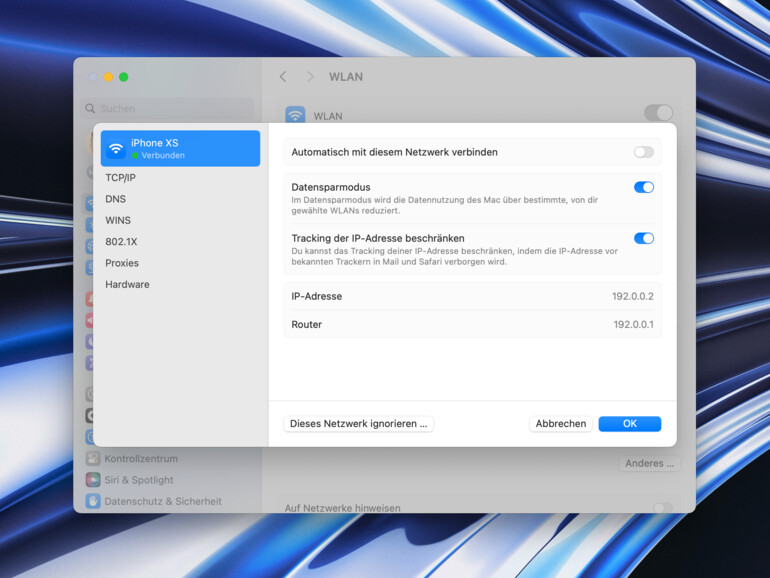Screen dimensions: 770x578
Task: Click the WLAN icon in the background settings pane
Action: pos(295,115)
